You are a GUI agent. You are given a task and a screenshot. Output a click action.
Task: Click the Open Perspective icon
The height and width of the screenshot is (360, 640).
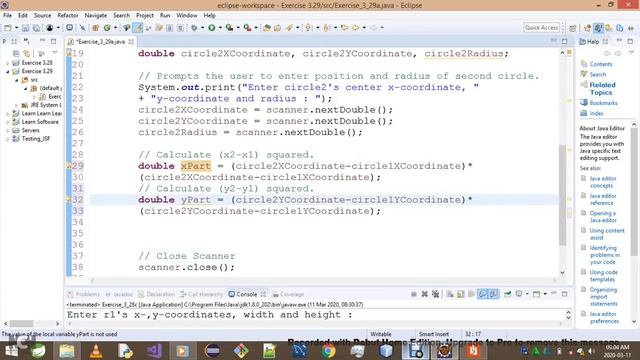[x=573, y=28]
